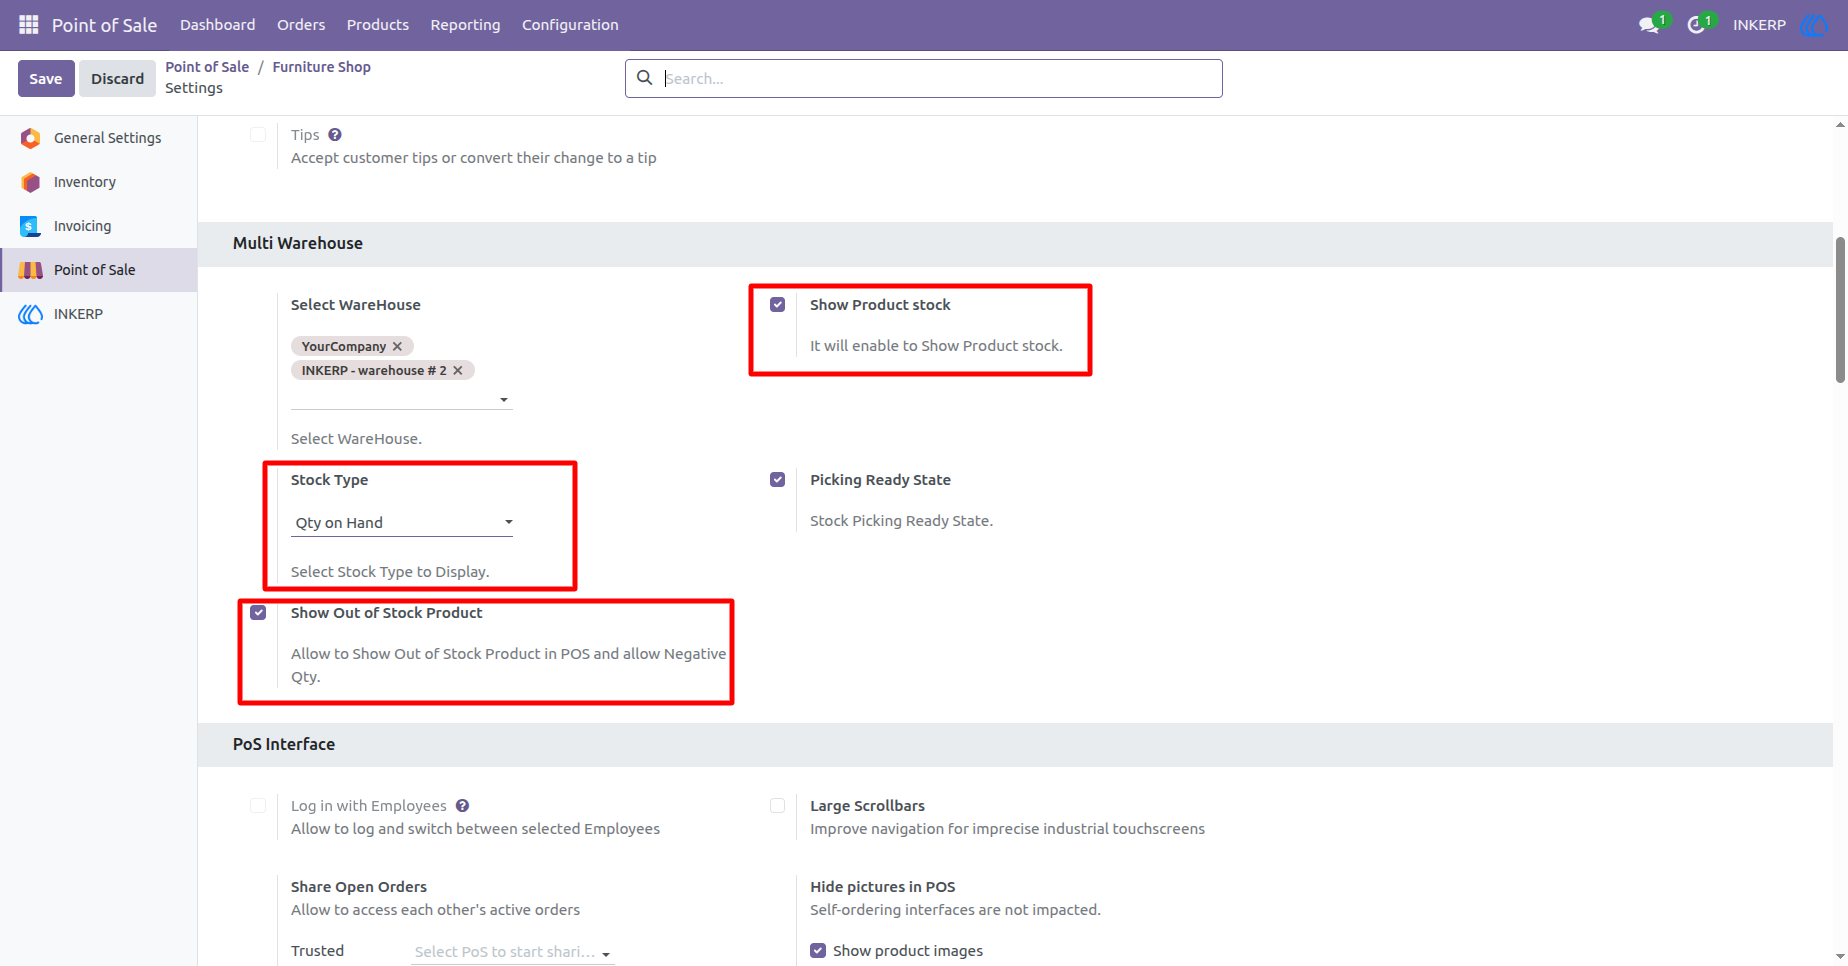Image resolution: width=1848 pixels, height=966 pixels.
Task: Go to Point of Sale breadcrumb link
Action: point(207,67)
